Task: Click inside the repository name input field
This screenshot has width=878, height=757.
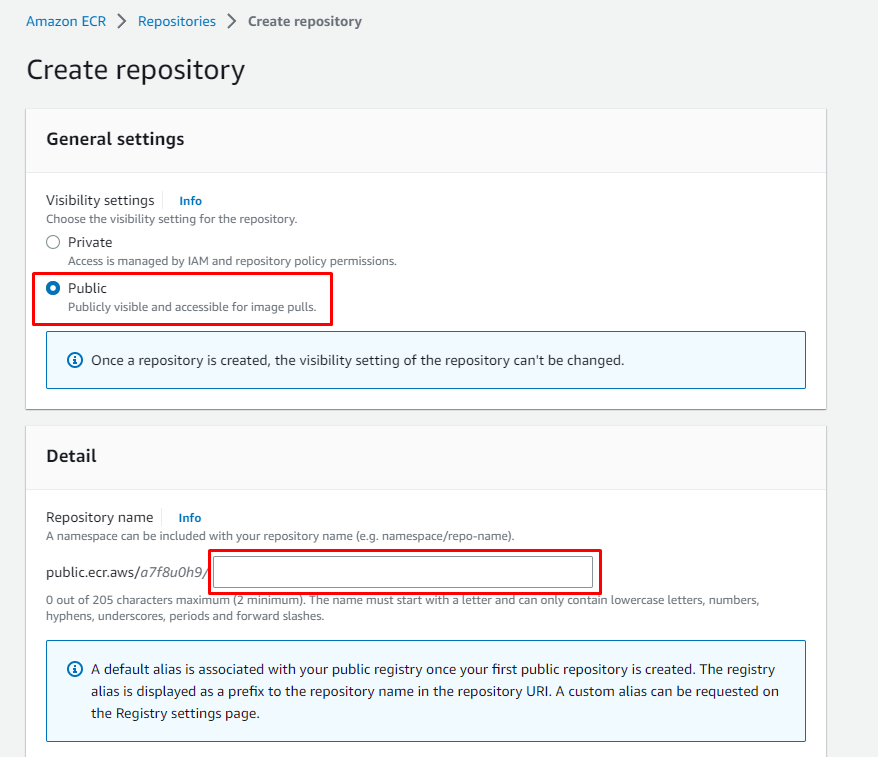Action: tap(404, 570)
